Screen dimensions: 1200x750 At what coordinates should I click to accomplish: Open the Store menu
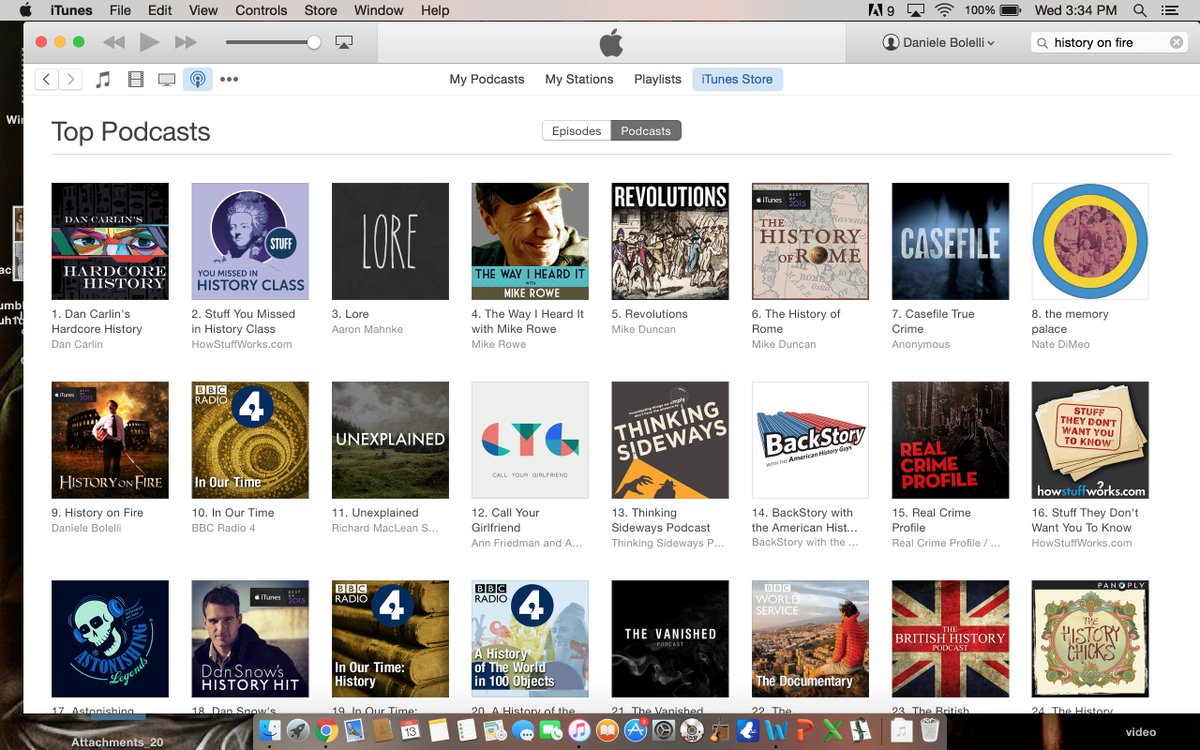point(321,10)
